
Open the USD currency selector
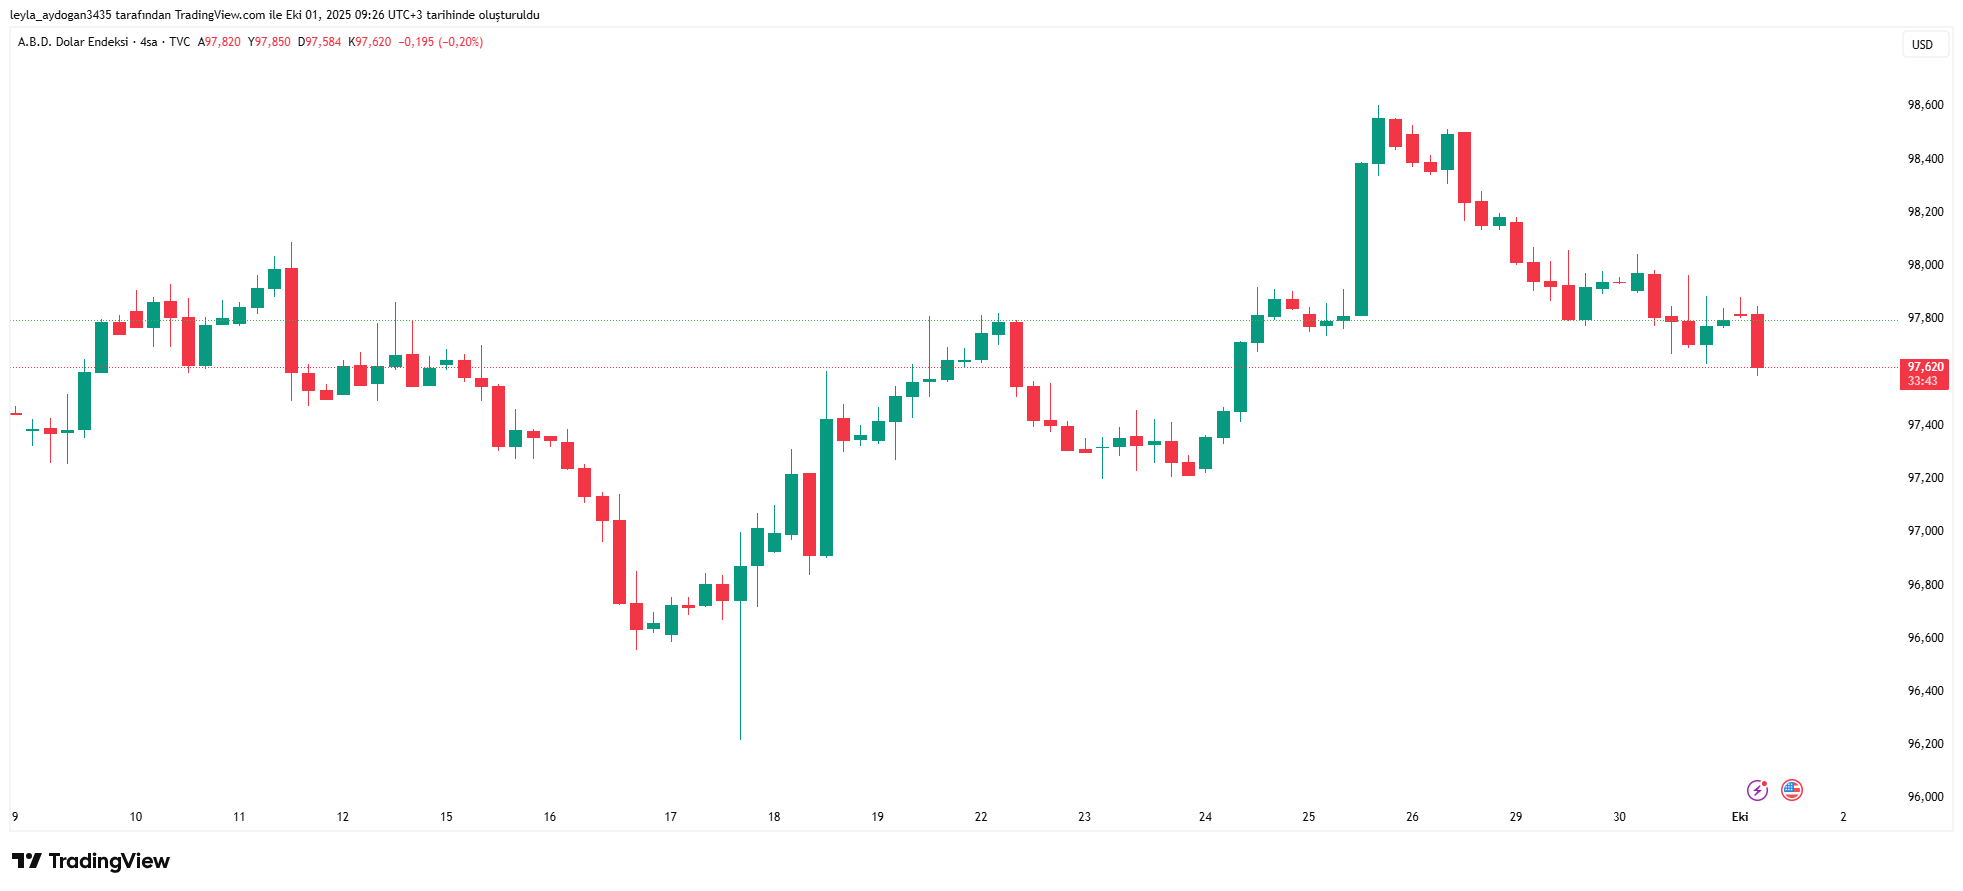1922,44
